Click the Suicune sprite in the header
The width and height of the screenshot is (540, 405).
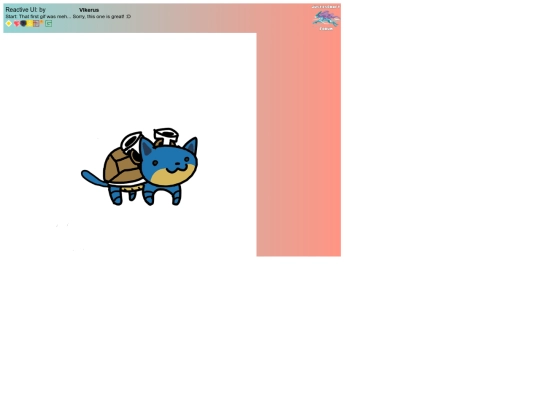point(326,18)
